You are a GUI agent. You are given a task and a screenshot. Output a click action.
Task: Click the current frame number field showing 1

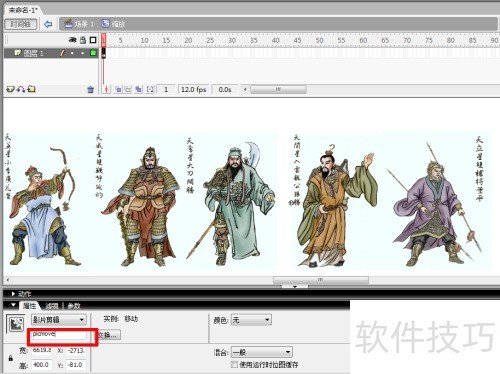click(166, 89)
